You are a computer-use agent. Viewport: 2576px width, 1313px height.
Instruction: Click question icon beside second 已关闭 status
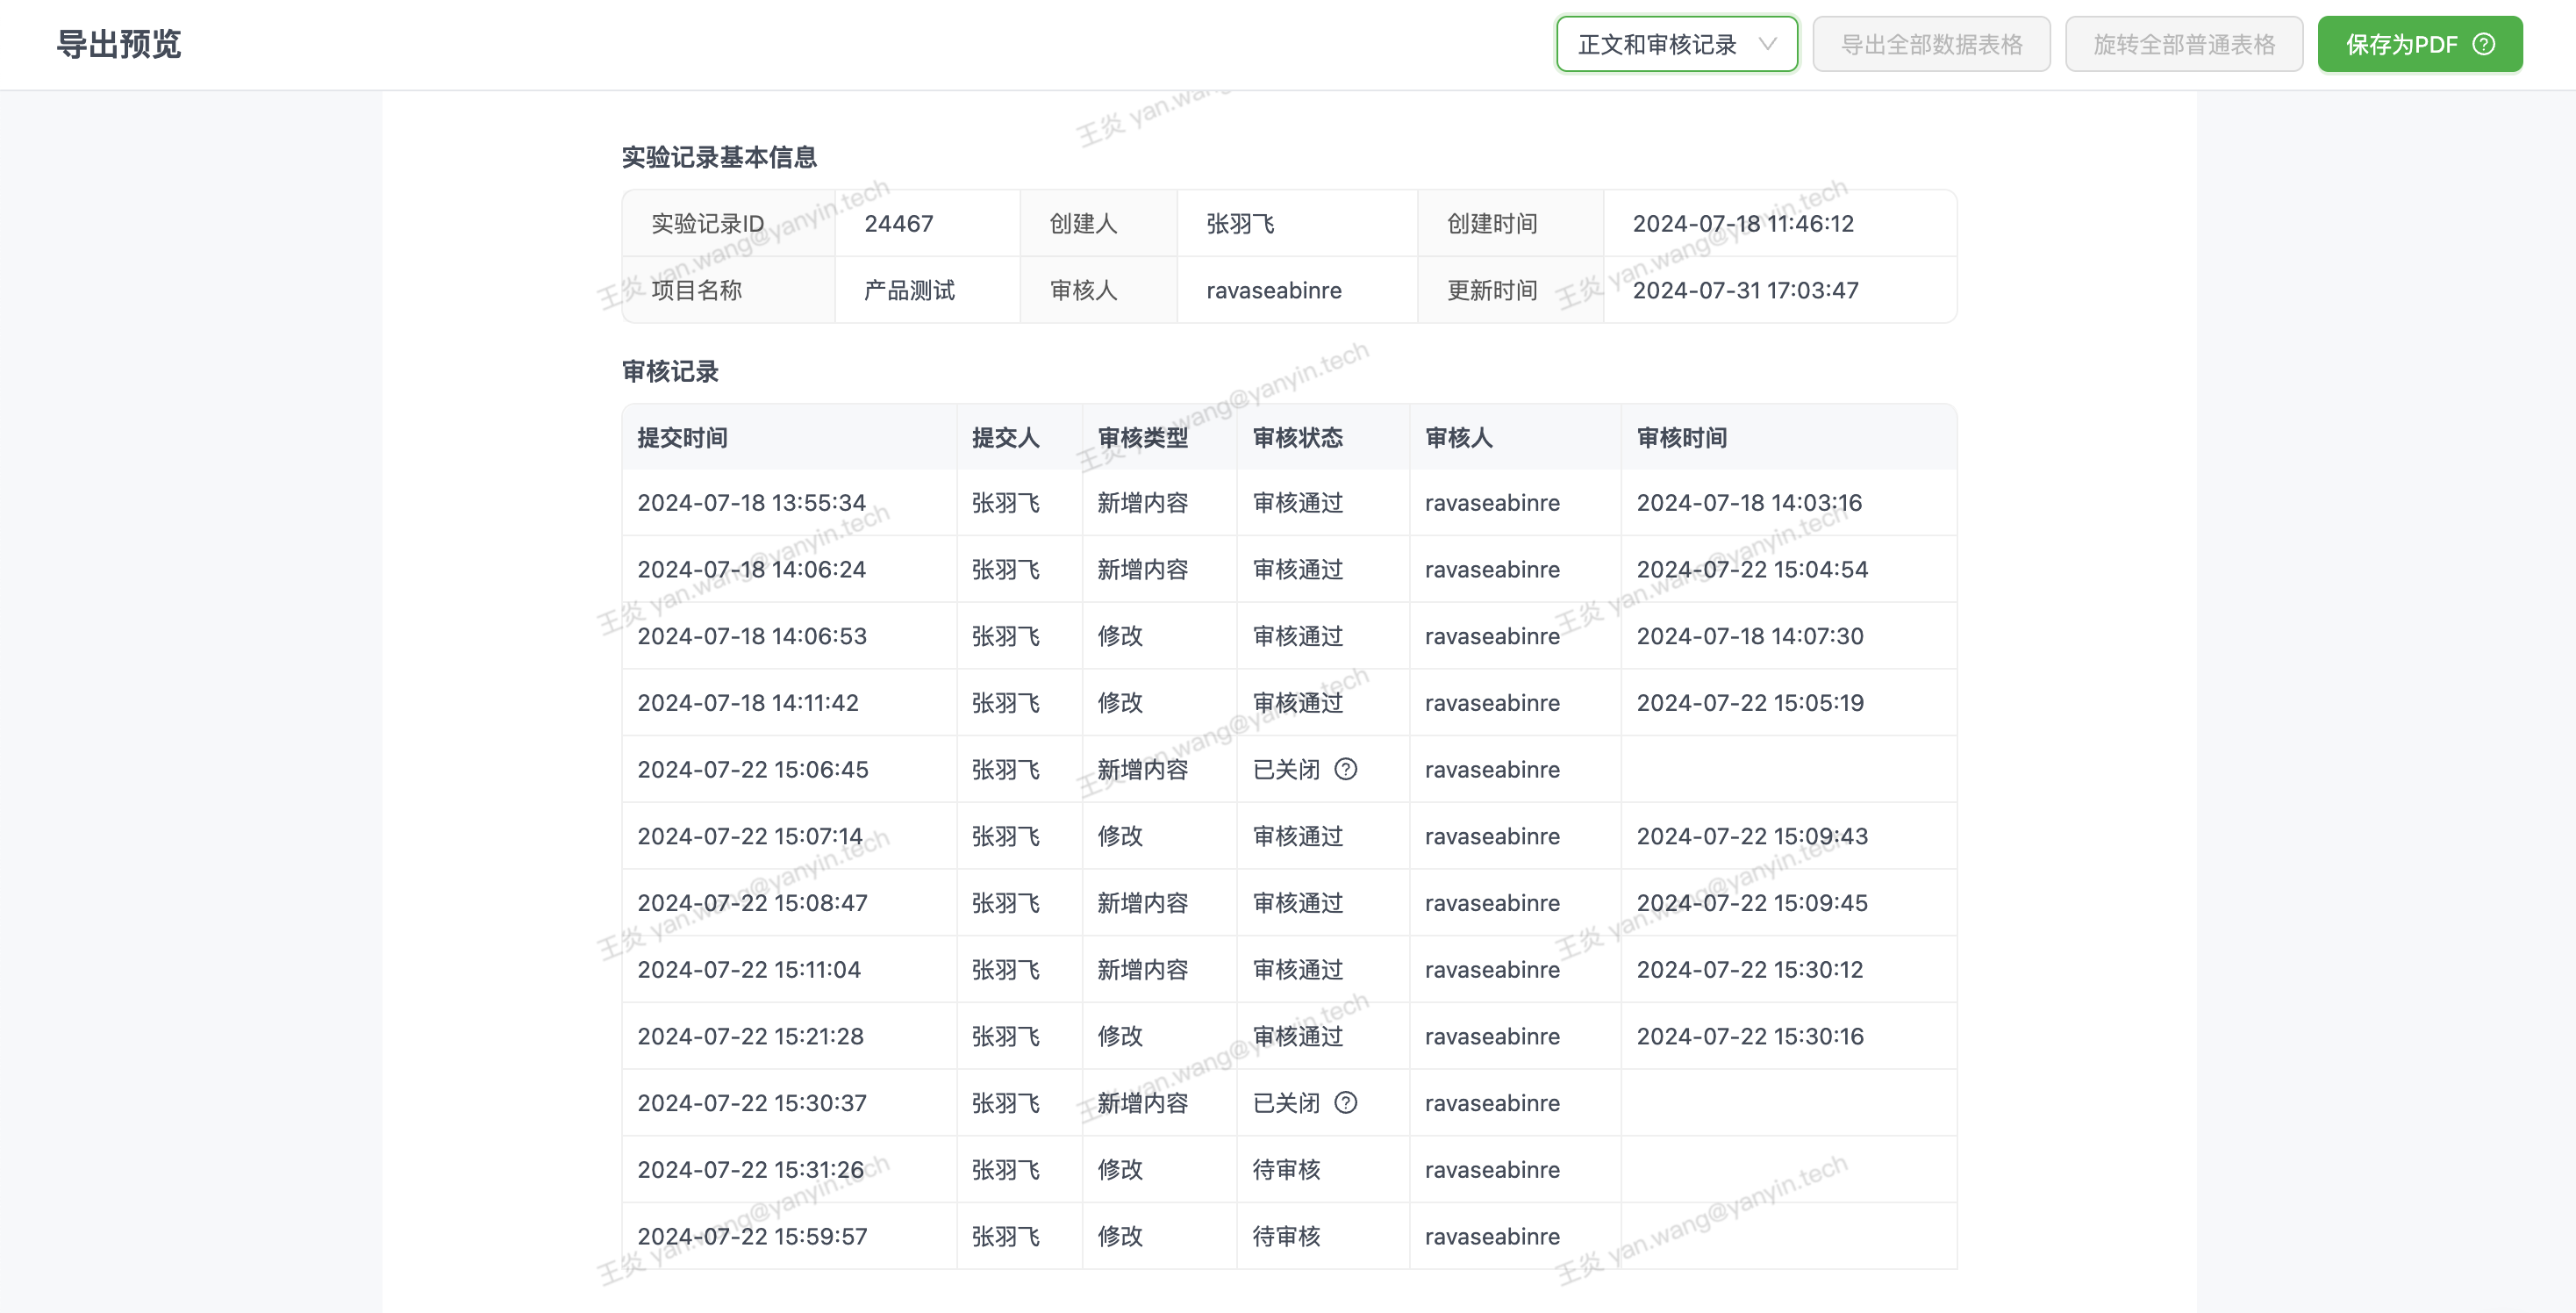1346,1102
